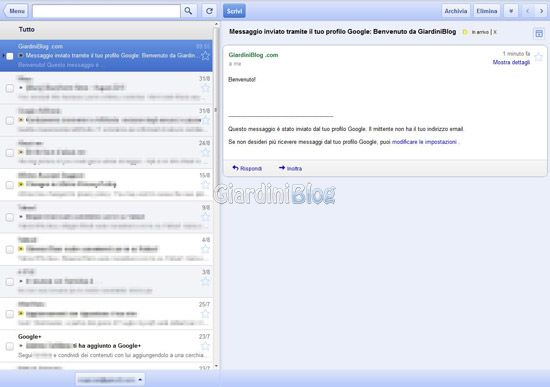The image size is (550, 387).
Task: Tick checkbox of the 25/7 email
Action: 10,314
